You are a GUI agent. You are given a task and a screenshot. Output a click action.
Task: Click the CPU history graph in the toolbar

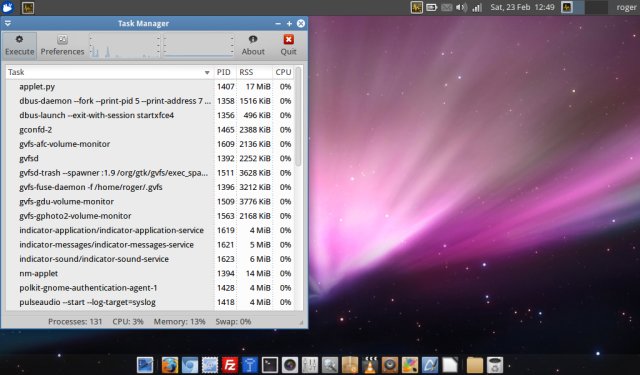(x=125, y=46)
